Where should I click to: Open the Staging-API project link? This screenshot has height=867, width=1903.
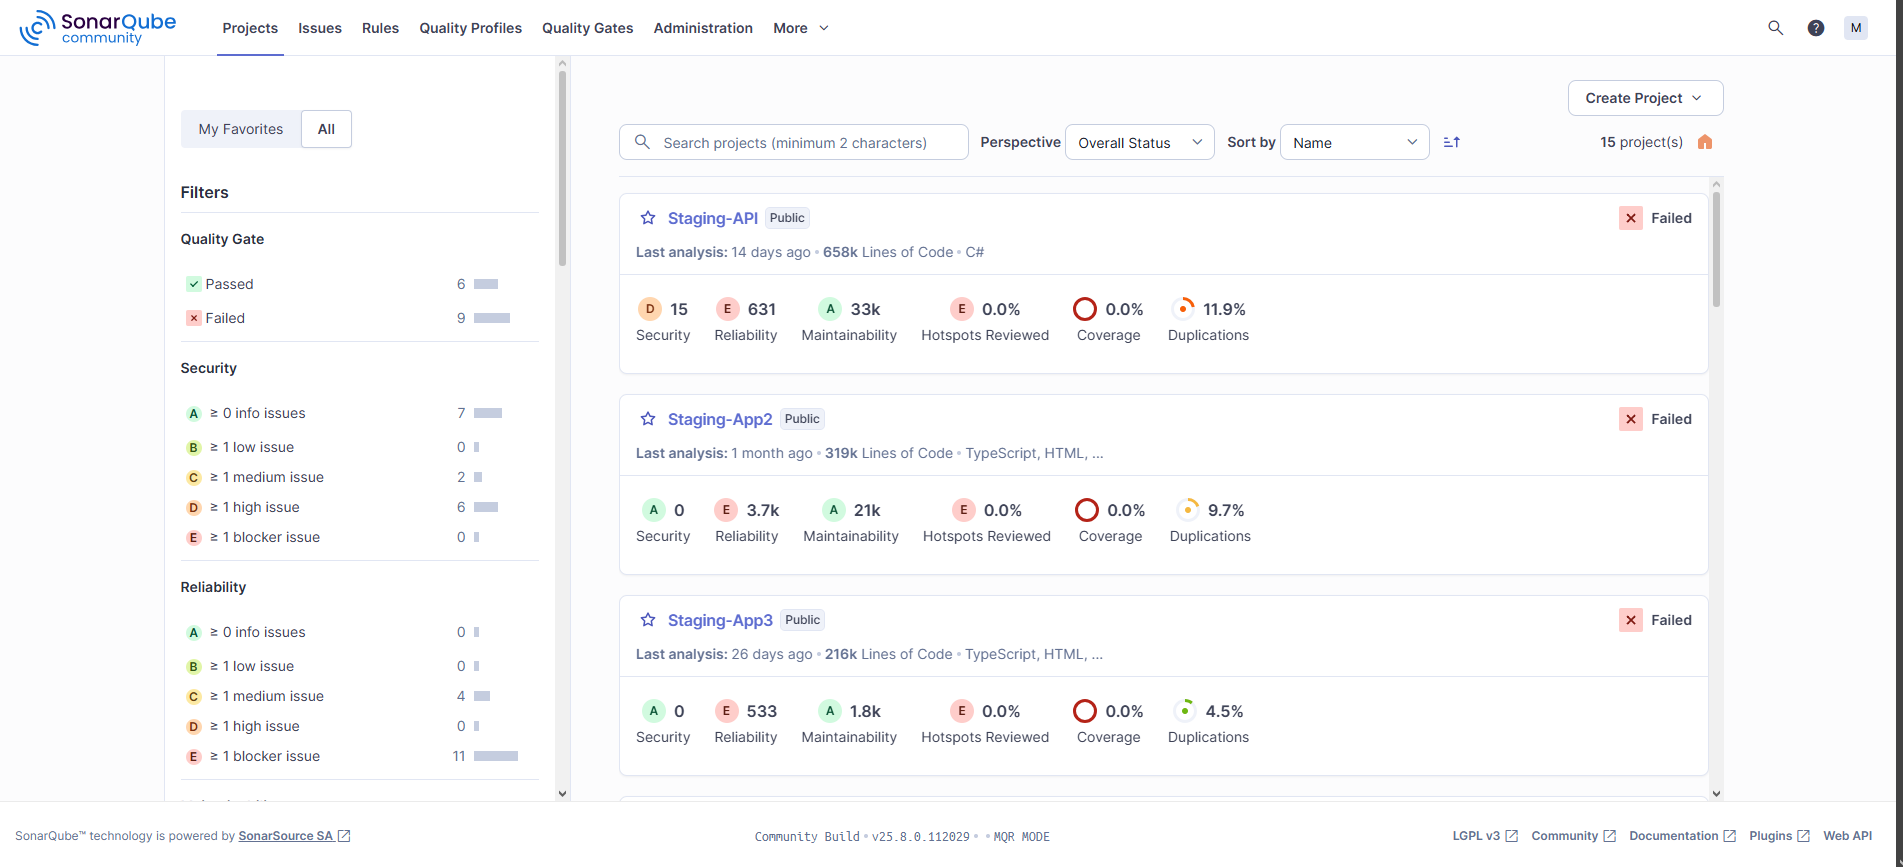(713, 218)
